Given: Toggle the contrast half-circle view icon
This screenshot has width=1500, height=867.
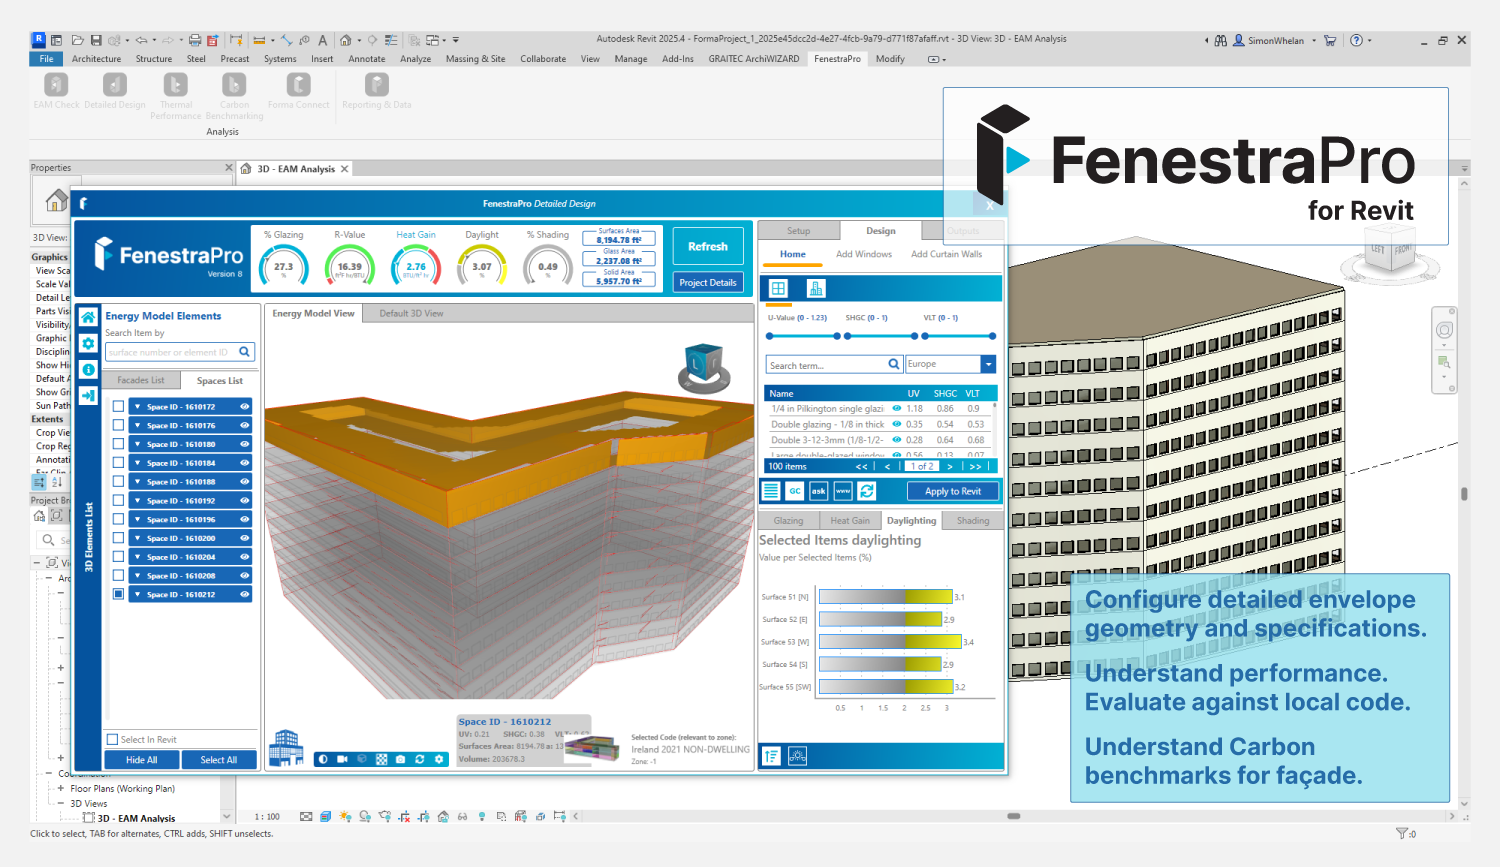Looking at the screenshot, I should click(323, 760).
